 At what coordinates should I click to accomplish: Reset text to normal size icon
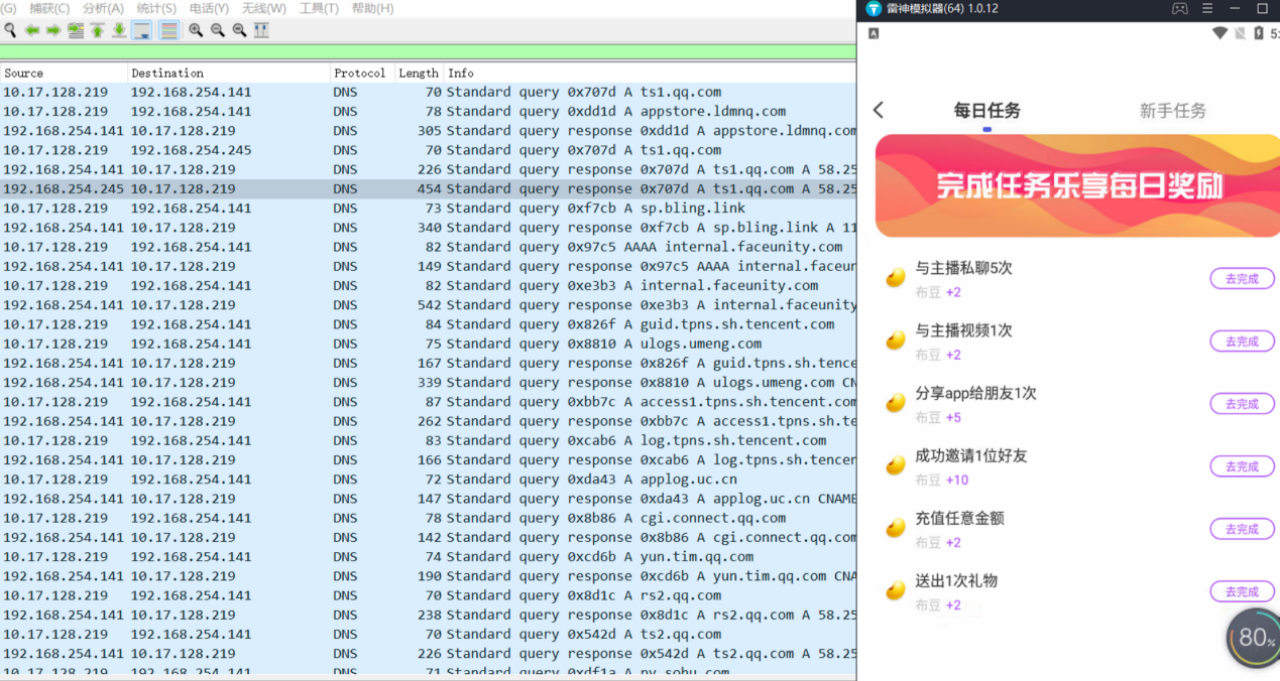tap(240, 30)
